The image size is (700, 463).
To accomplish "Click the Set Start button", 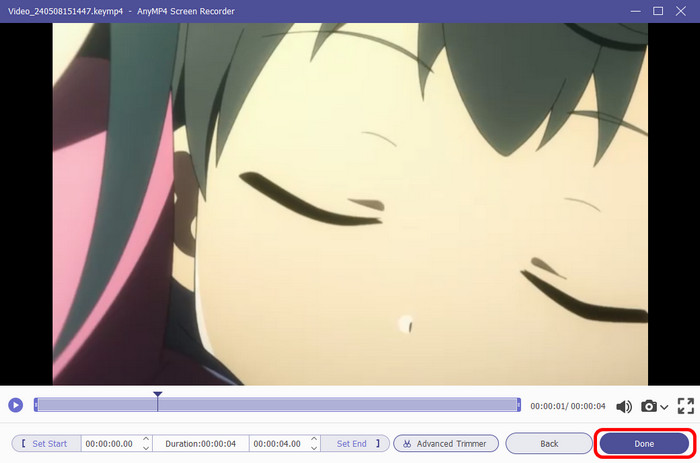I will point(46,443).
